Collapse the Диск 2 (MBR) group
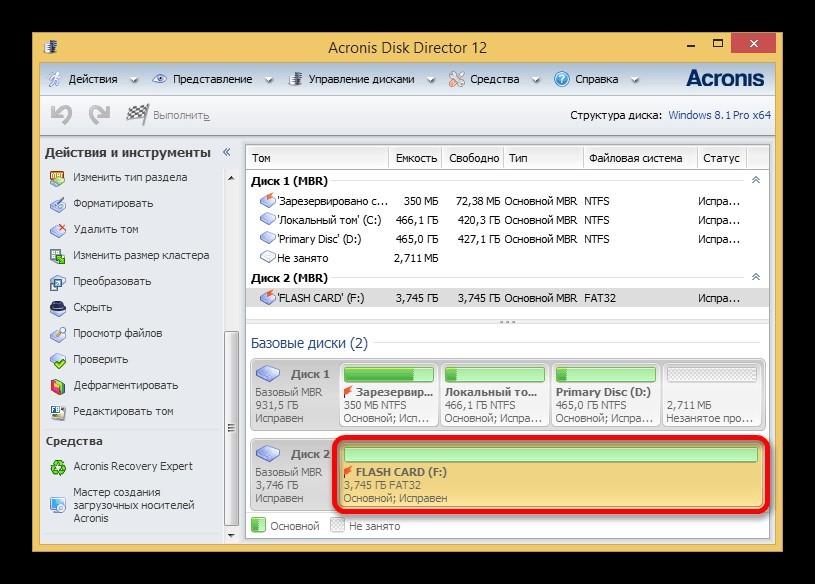The width and height of the screenshot is (815, 584). tap(756, 277)
